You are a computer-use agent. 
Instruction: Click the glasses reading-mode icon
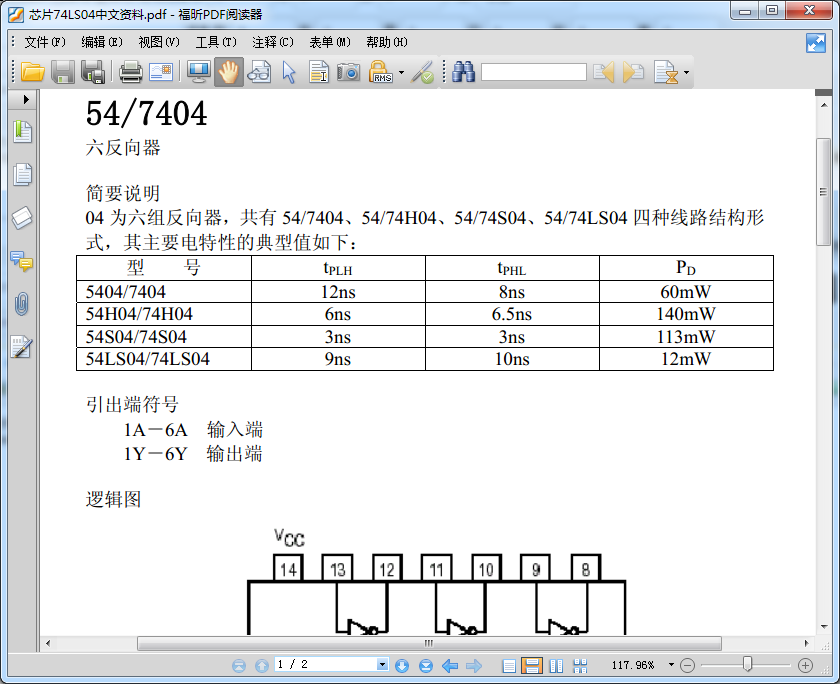click(x=259, y=72)
